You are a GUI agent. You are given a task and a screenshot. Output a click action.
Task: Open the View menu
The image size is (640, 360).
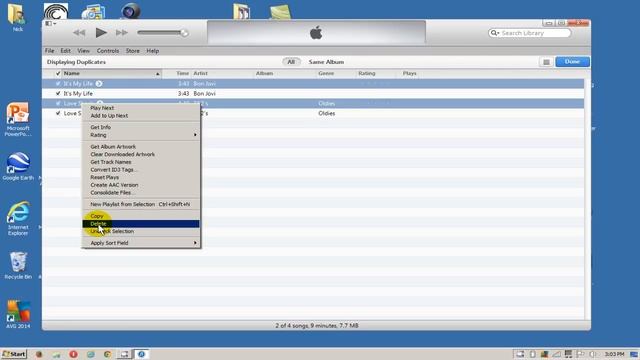(83, 51)
